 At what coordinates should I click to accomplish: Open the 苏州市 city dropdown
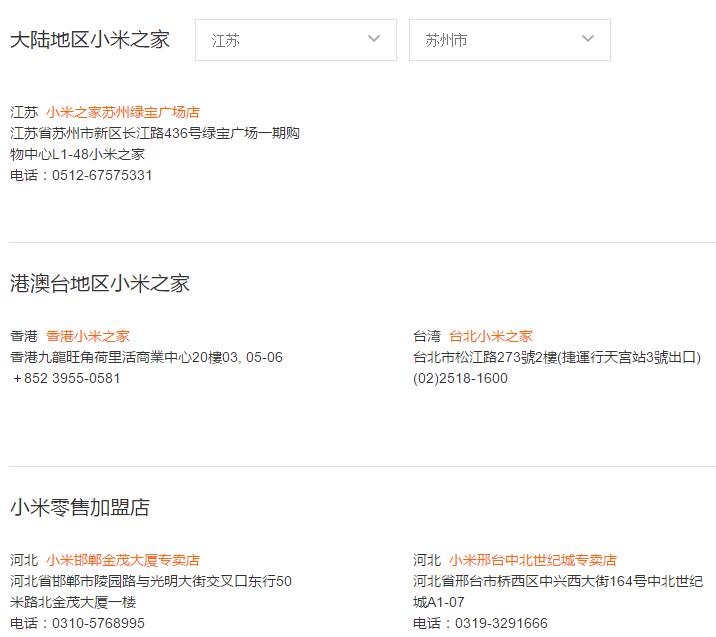pos(510,40)
